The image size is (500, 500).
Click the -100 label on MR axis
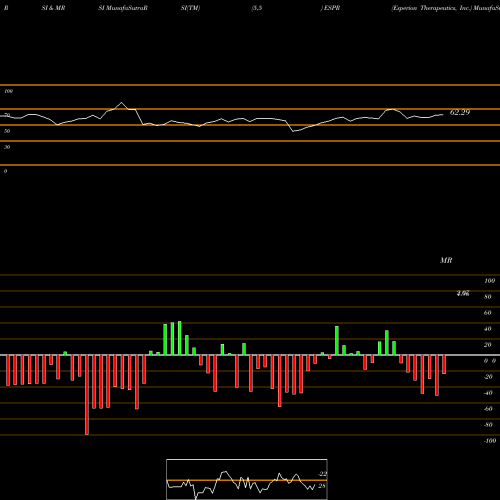click(x=490, y=441)
